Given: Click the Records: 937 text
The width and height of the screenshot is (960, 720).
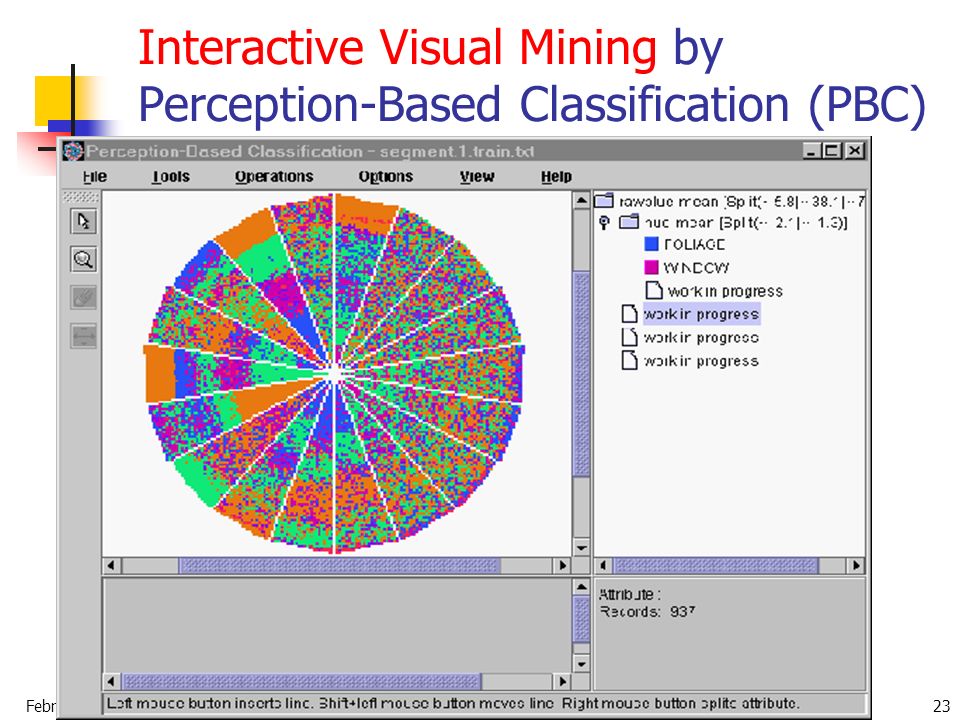Looking at the screenshot, I should coord(648,611).
